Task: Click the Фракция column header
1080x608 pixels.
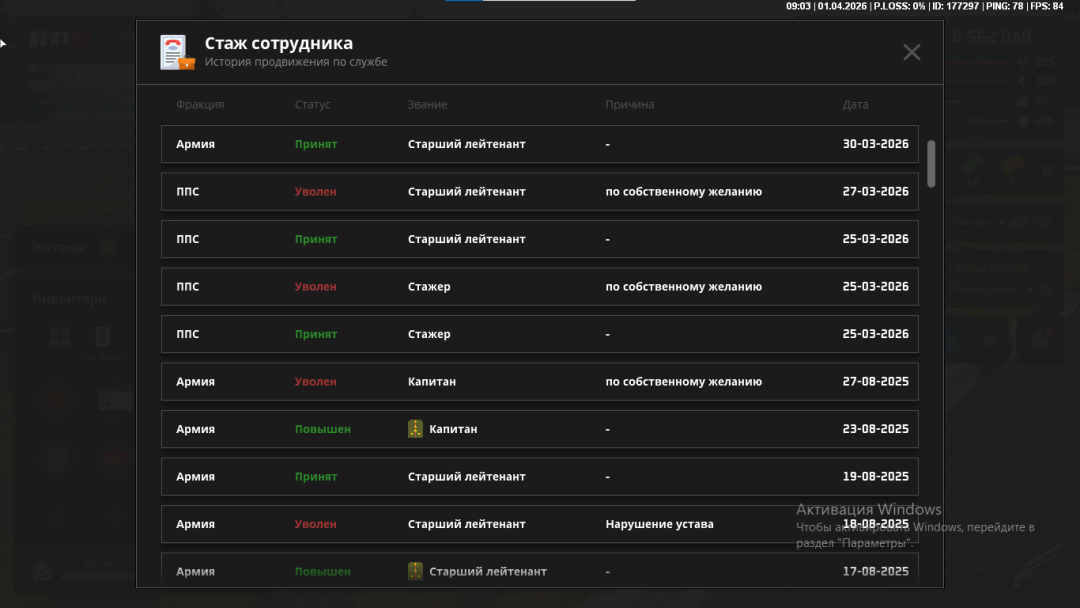Action: (x=200, y=105)
